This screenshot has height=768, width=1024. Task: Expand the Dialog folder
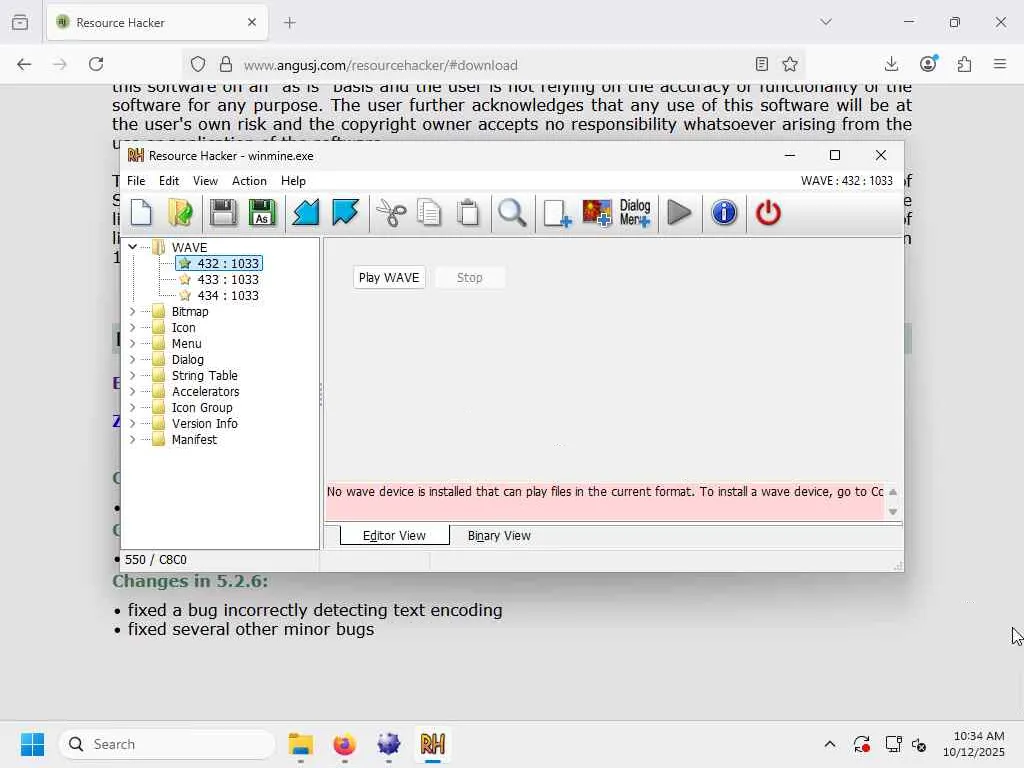(x=133, y=359)
